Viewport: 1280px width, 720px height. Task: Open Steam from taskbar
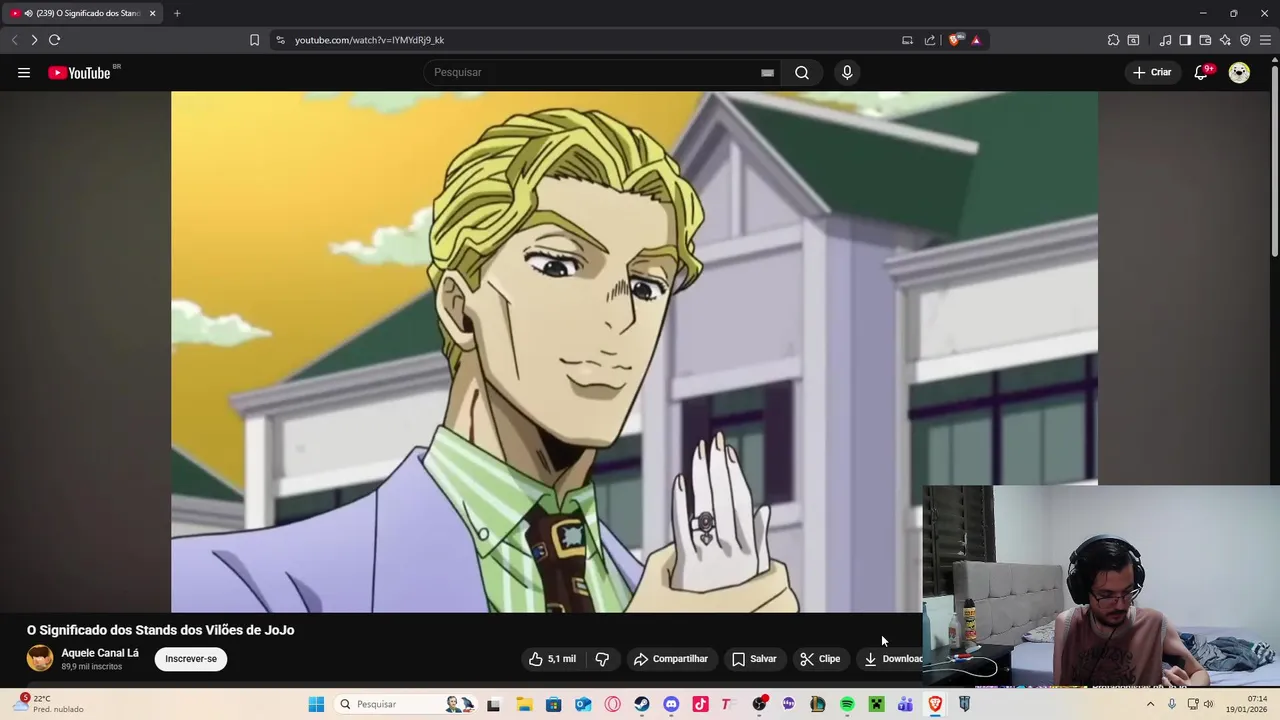641,704
